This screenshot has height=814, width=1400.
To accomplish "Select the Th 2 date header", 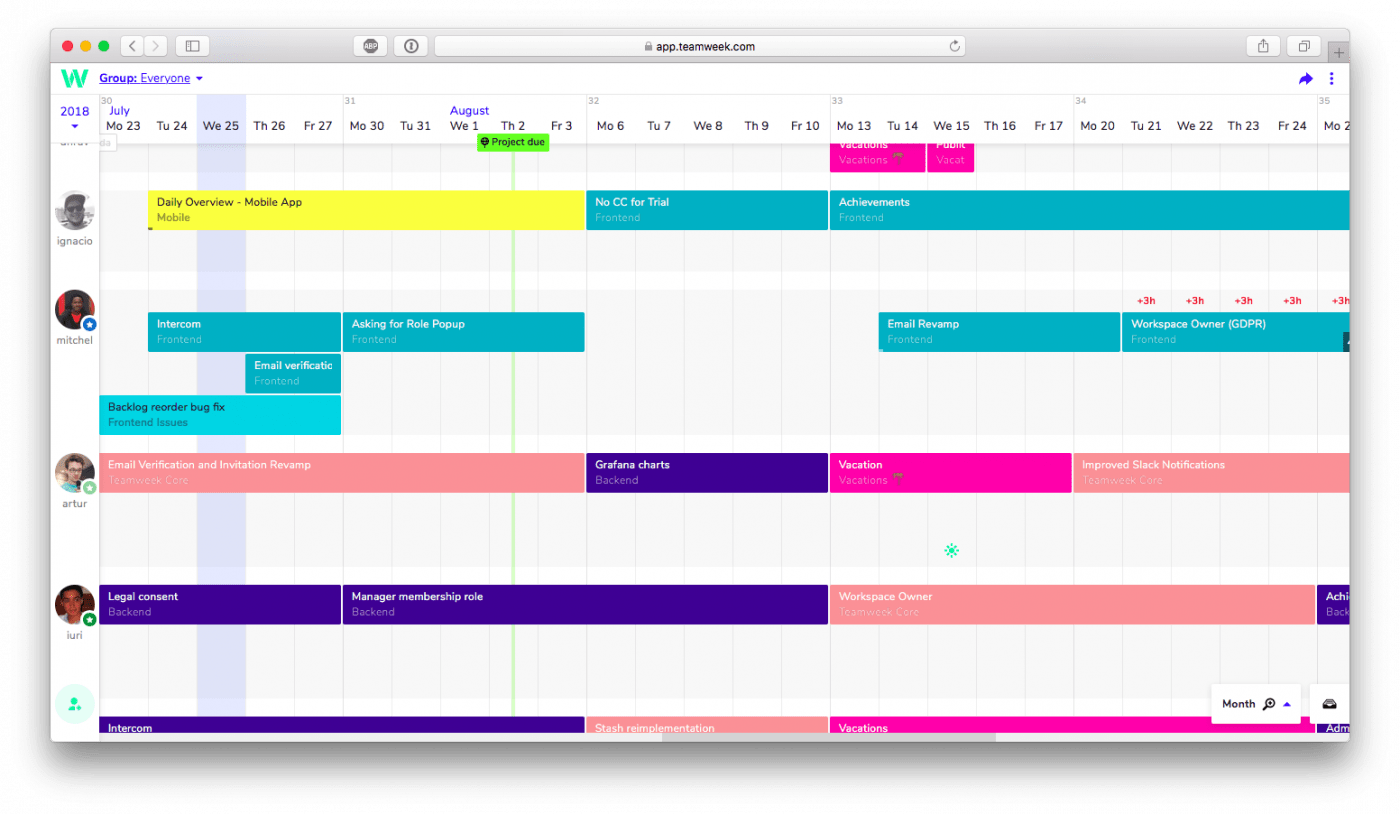I will click(513, 126).
